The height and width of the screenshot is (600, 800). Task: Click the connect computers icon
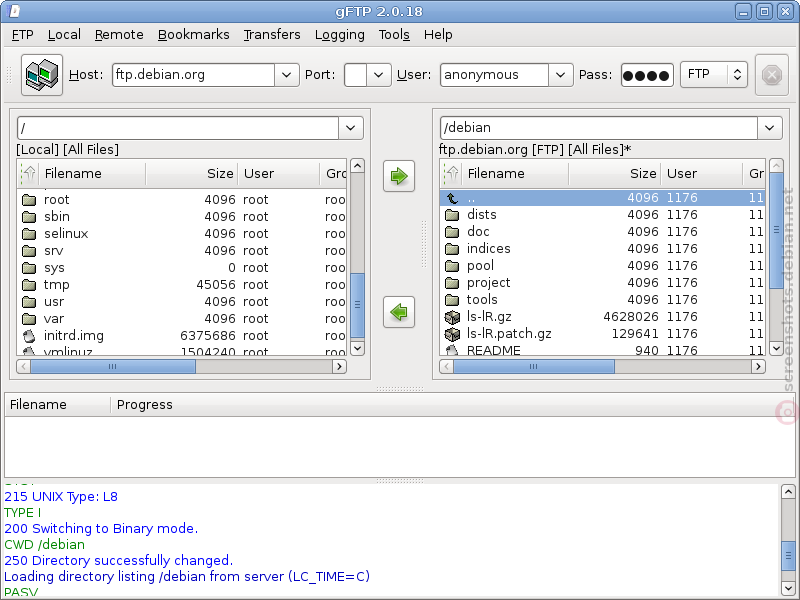click(42, 75)
